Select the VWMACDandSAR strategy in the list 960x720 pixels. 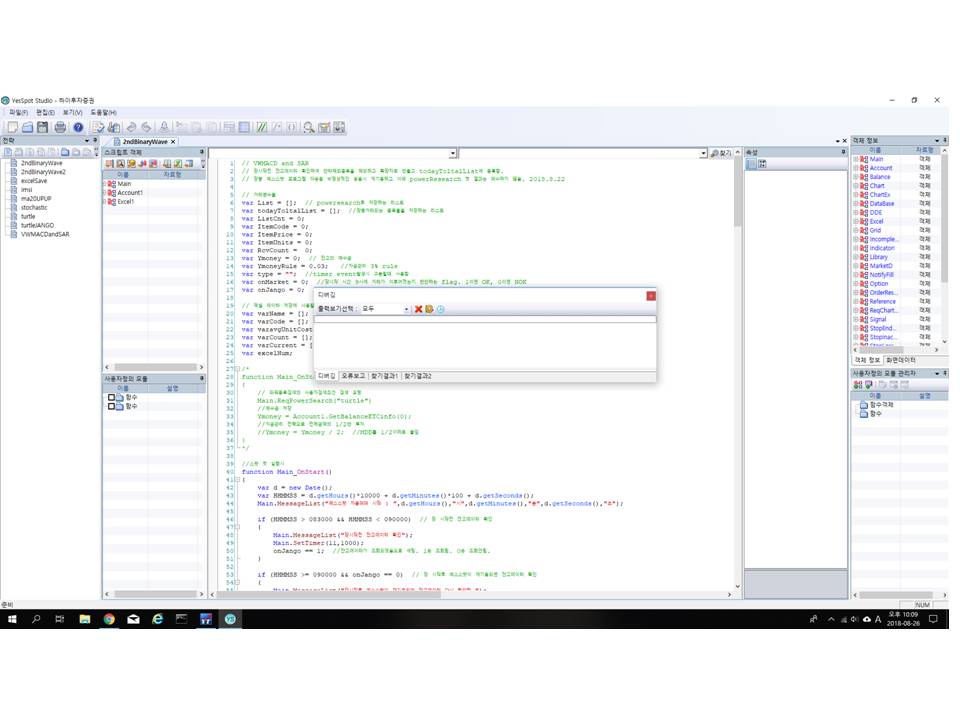click(x=44, y=233)
